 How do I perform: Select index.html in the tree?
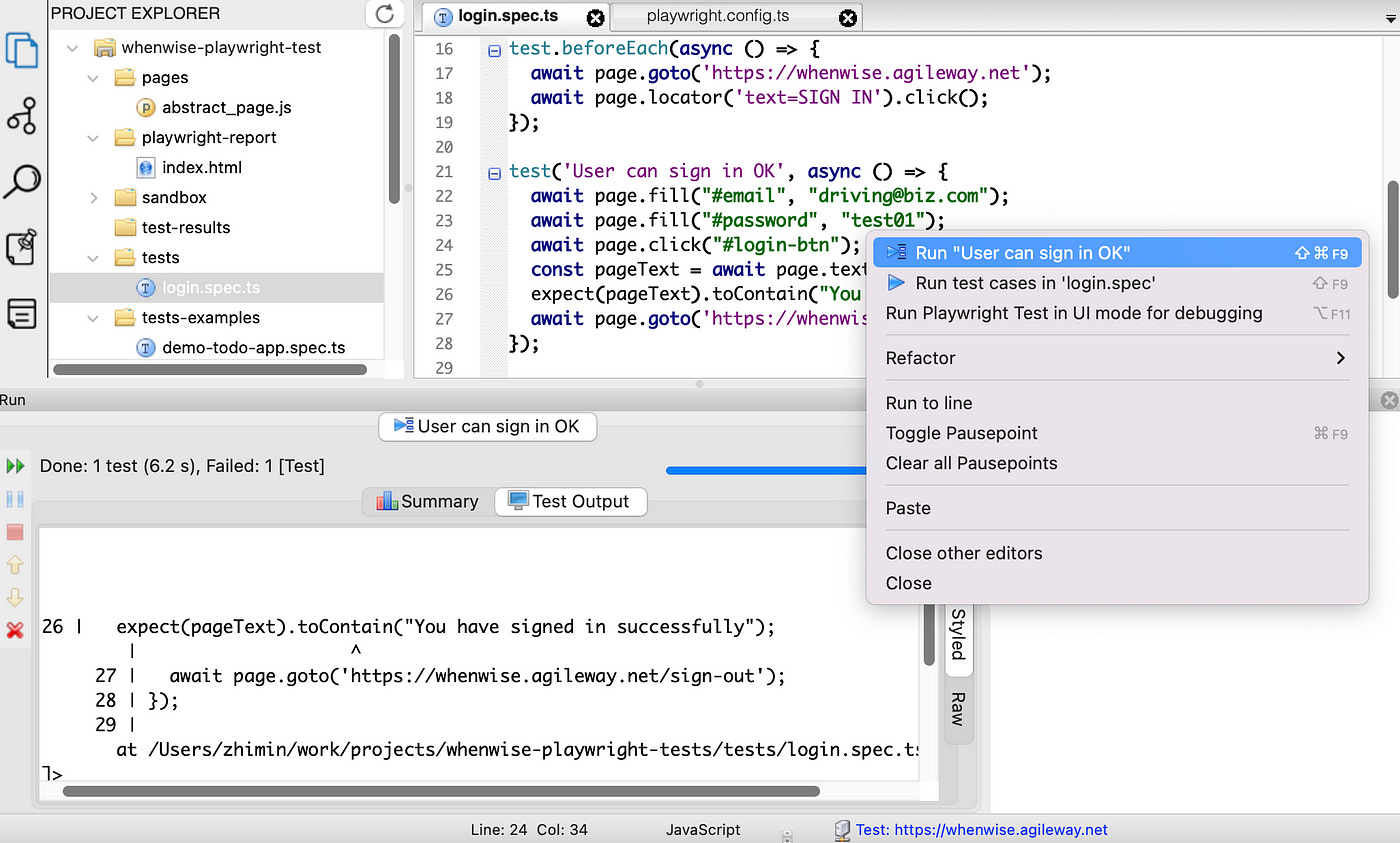tap(202, 168)
